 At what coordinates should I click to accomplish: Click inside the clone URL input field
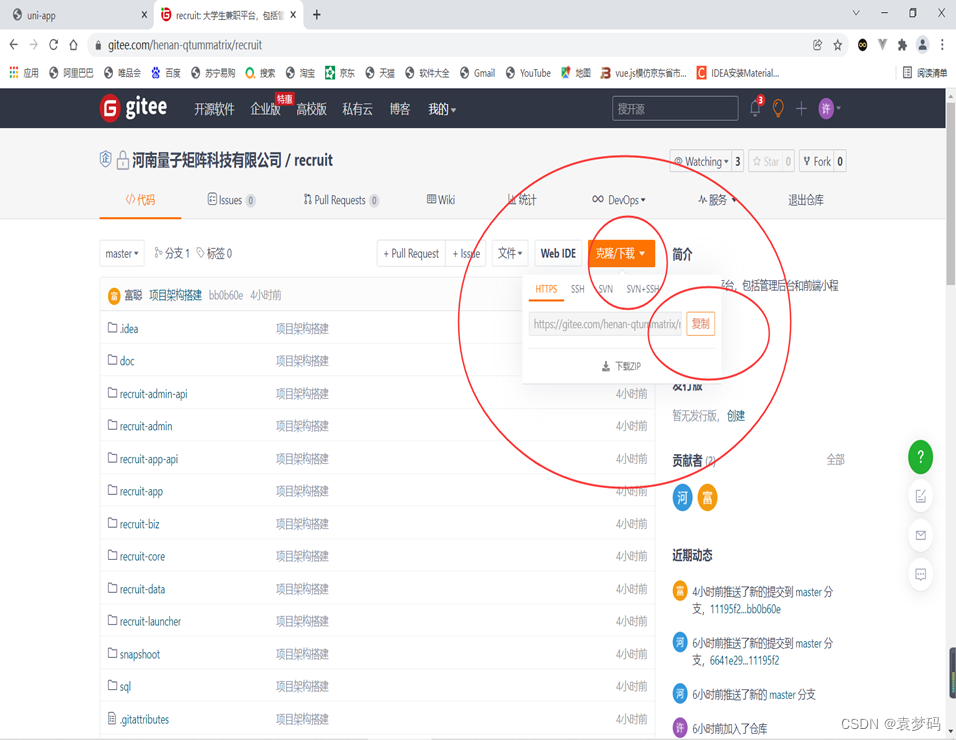[x=600, y=323]
